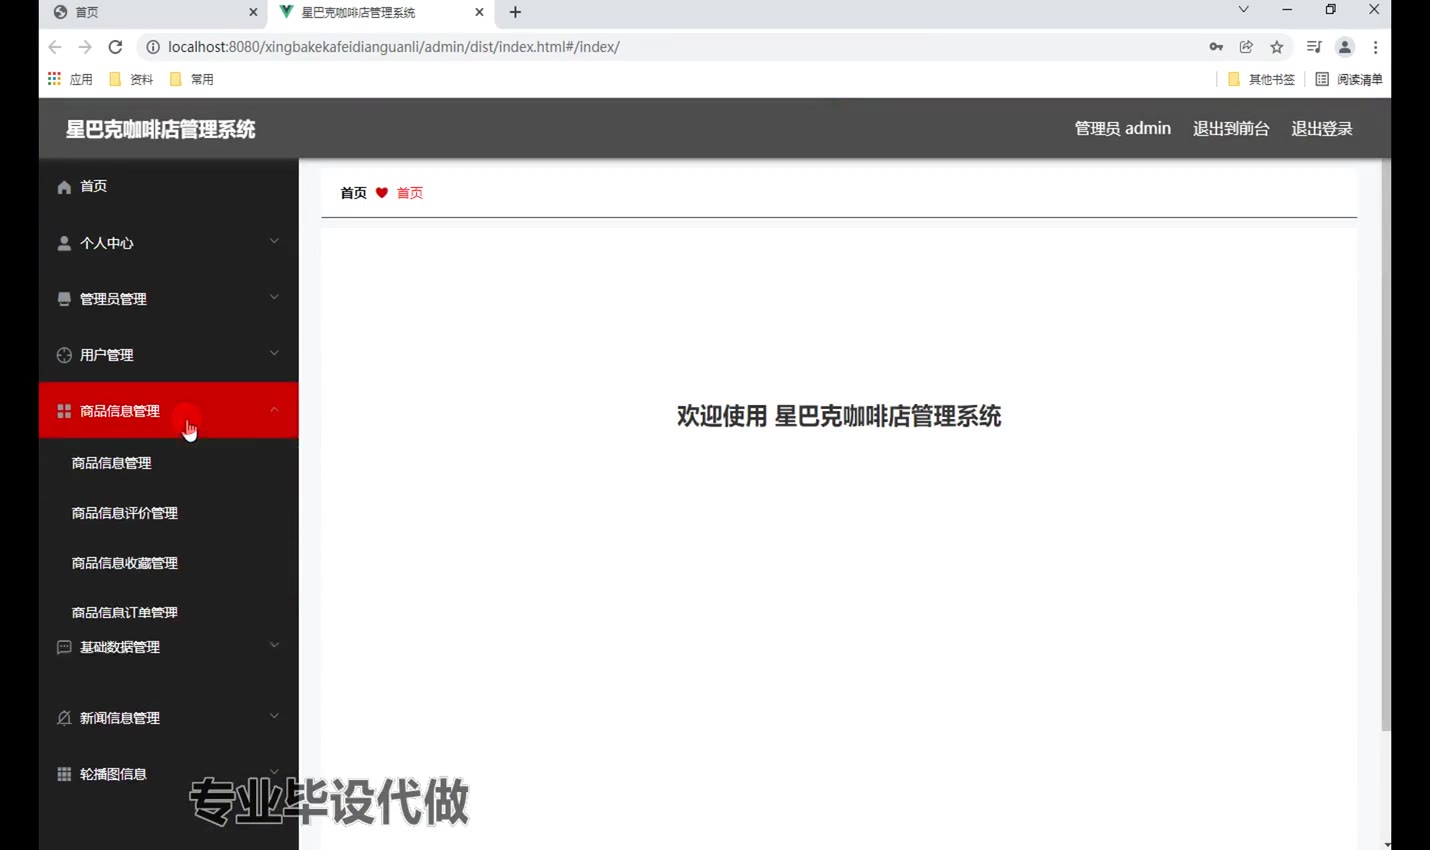Click 退出到前台 in the header

(1231, 129)
